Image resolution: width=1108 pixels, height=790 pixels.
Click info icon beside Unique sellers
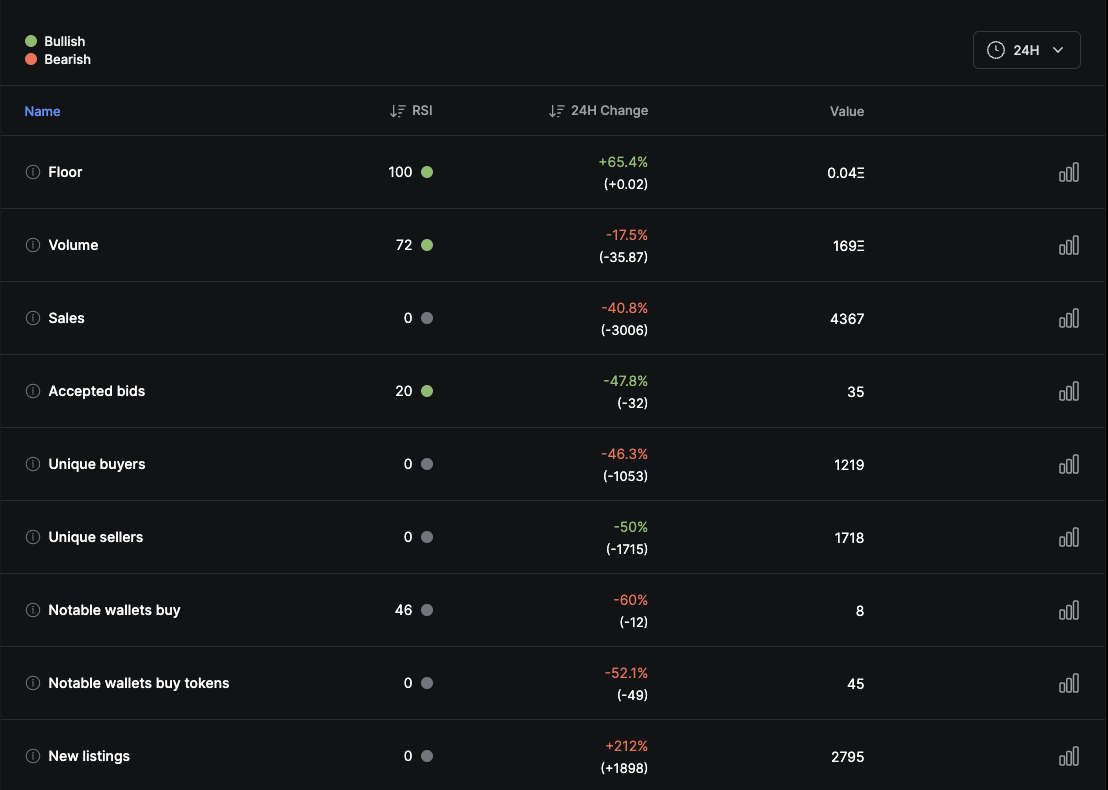pyautogui.click(x=32, y=537)
